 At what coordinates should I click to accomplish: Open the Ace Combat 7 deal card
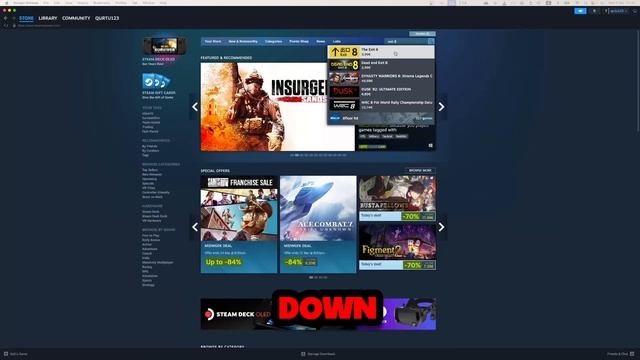click(318, 224)
